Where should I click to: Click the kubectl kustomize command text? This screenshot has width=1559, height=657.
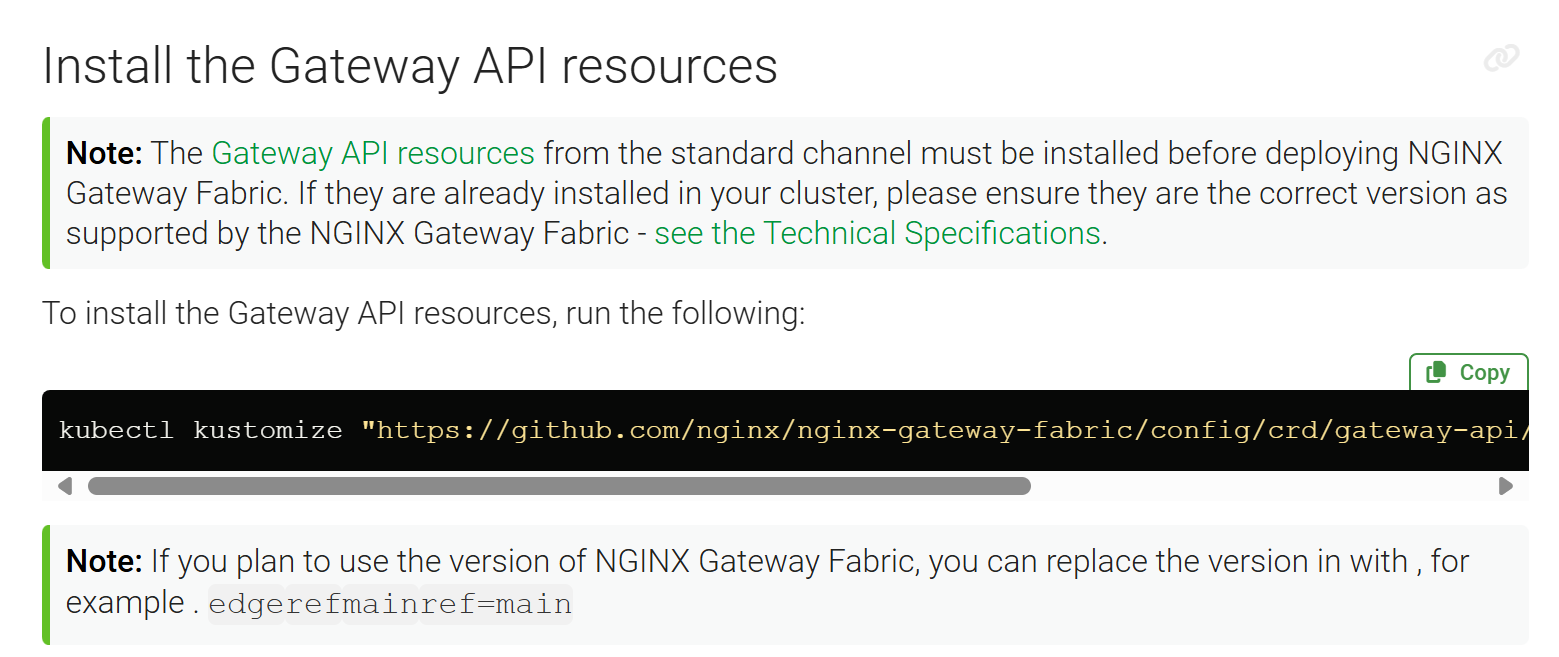tap(200, 431)
